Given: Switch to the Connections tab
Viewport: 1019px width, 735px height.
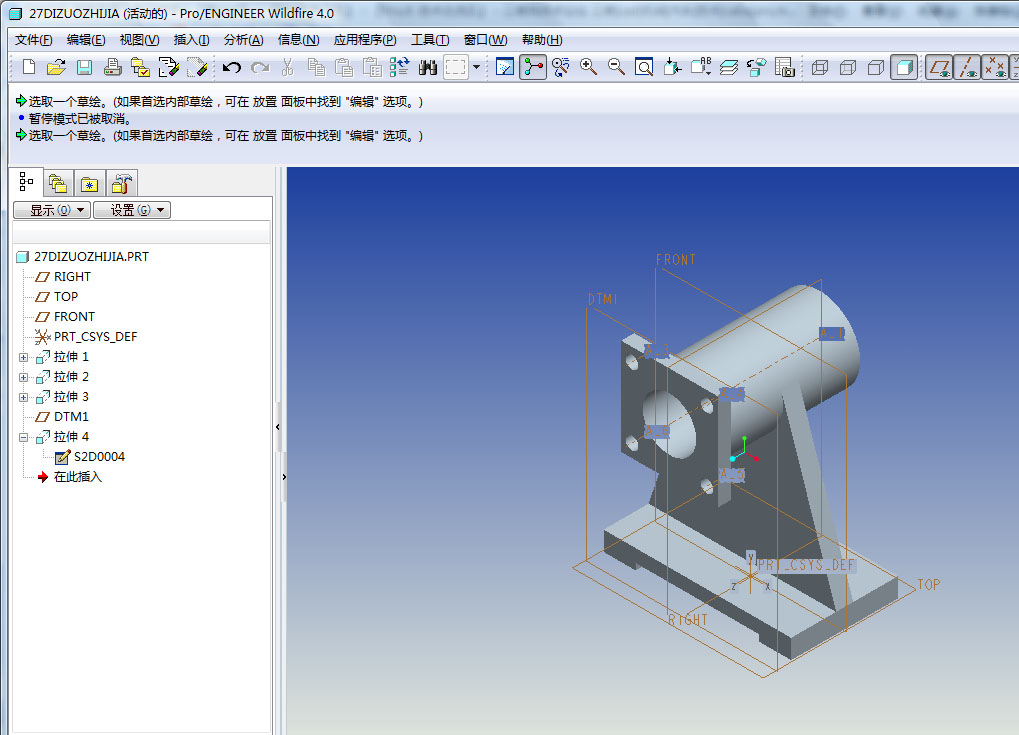Looking at the screenshot, I should (122, 184).
